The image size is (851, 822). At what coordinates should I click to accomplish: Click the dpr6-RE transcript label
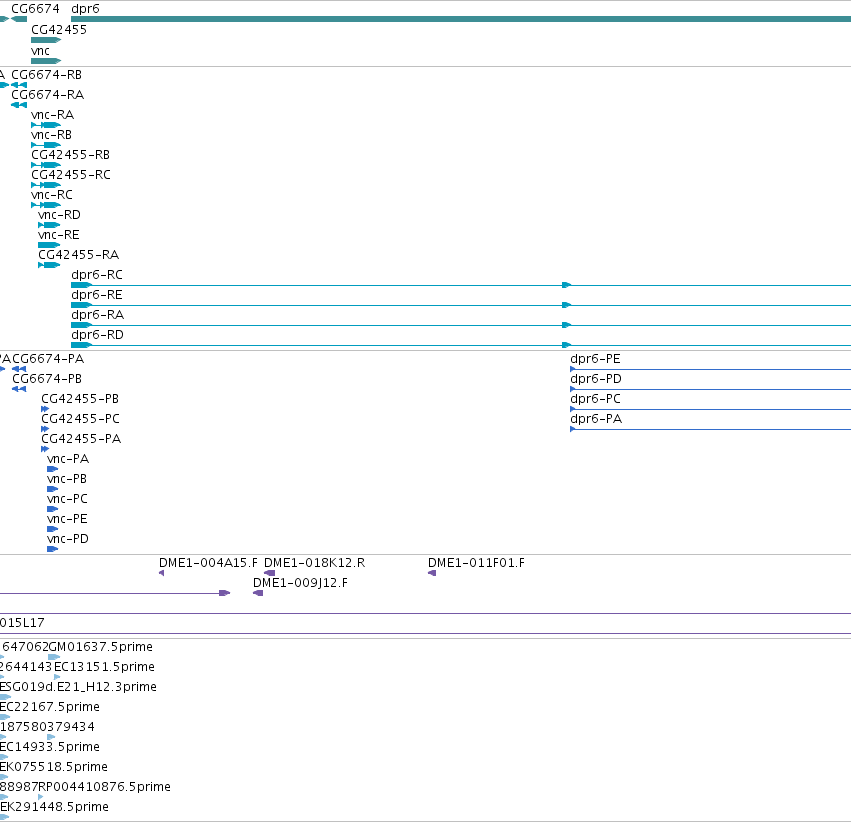[x=97, y=295]
